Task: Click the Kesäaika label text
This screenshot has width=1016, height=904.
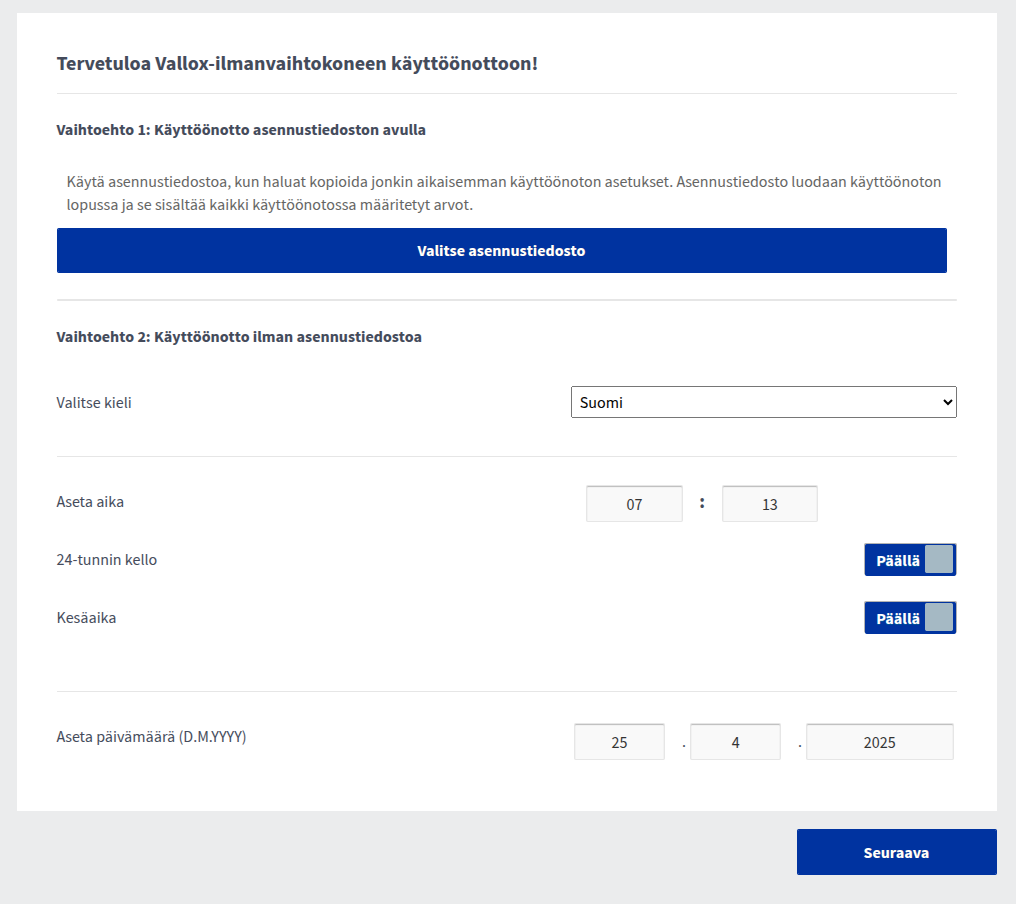Action: tap(86, 618)
